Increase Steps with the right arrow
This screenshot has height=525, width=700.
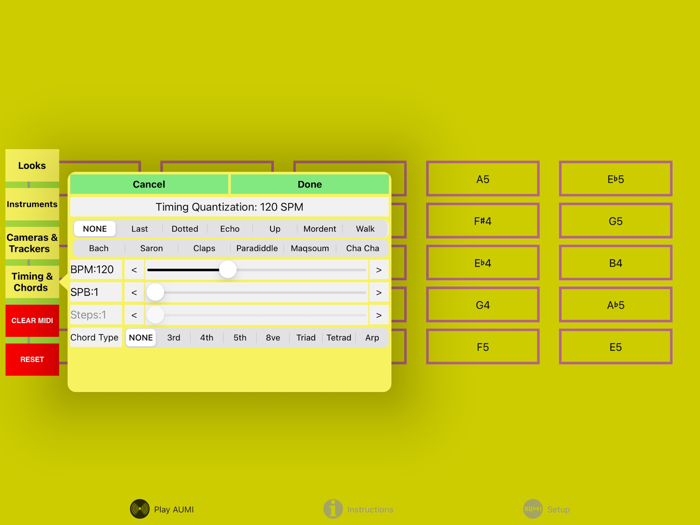coord(379,315)
